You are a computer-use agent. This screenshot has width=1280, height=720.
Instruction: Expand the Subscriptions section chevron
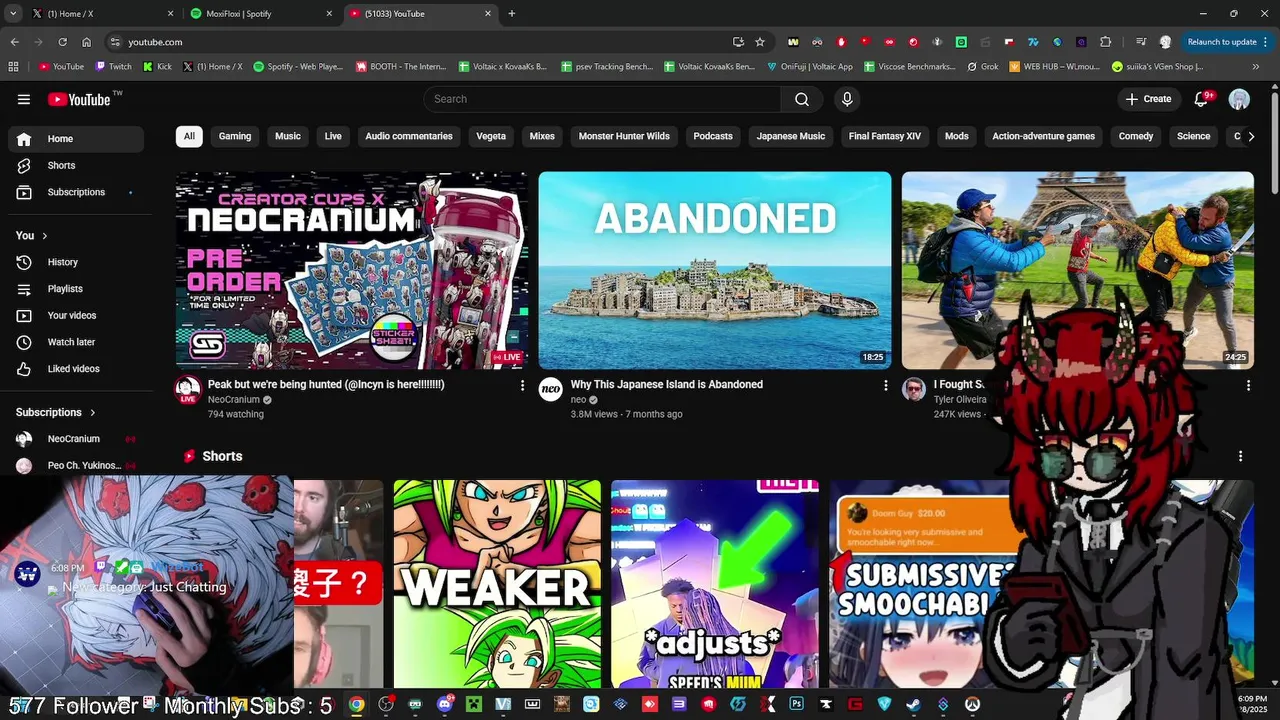(93, 412)
